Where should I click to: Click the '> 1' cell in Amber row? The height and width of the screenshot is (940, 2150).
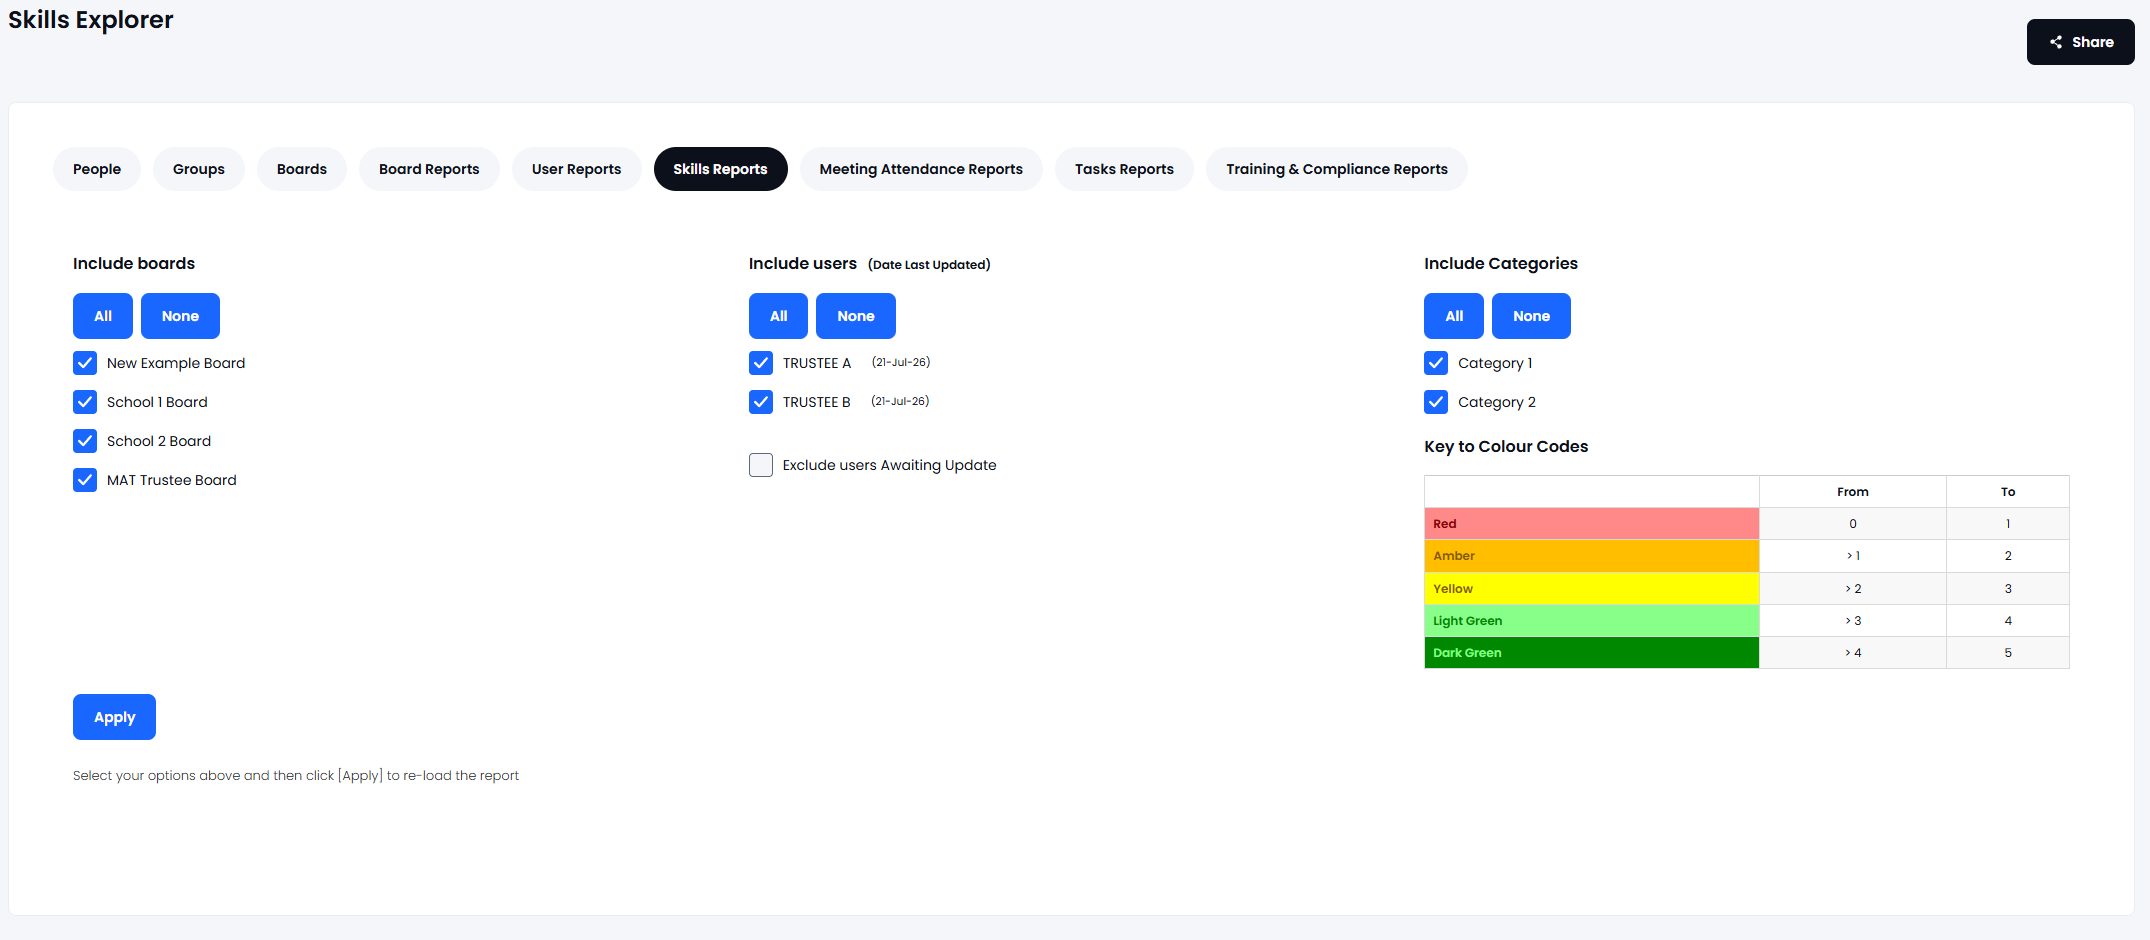1852,556
